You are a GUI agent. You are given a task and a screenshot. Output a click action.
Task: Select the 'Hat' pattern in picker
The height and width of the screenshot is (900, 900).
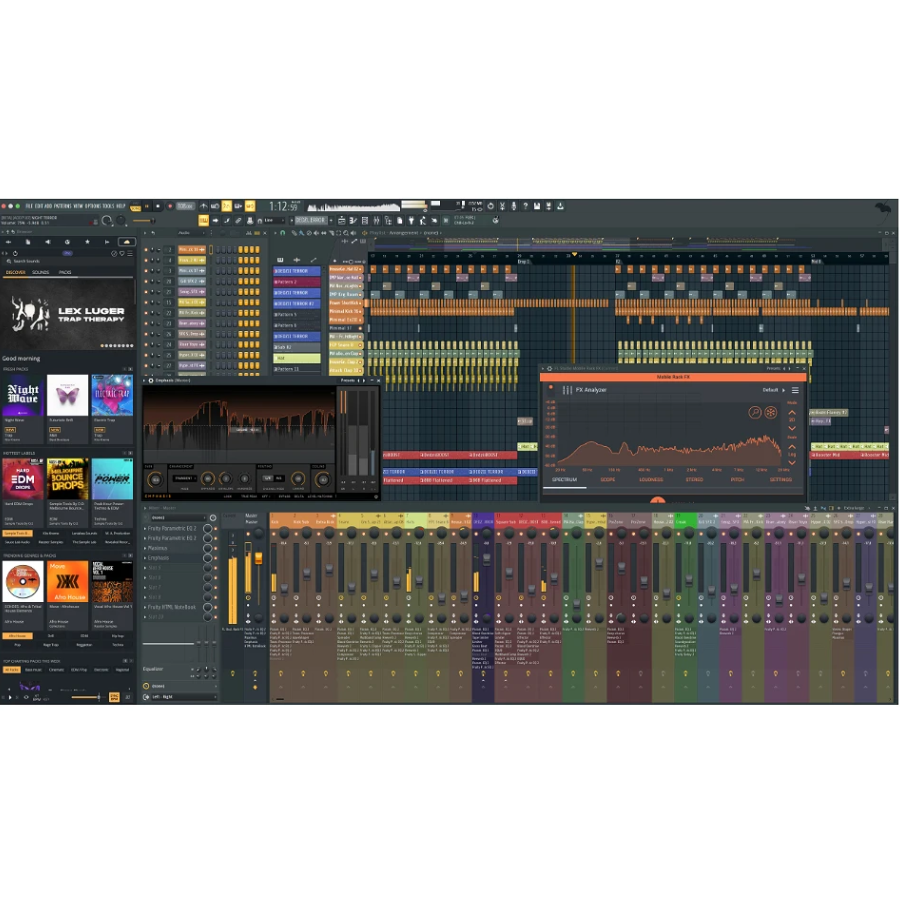click(x=296, y=358)
